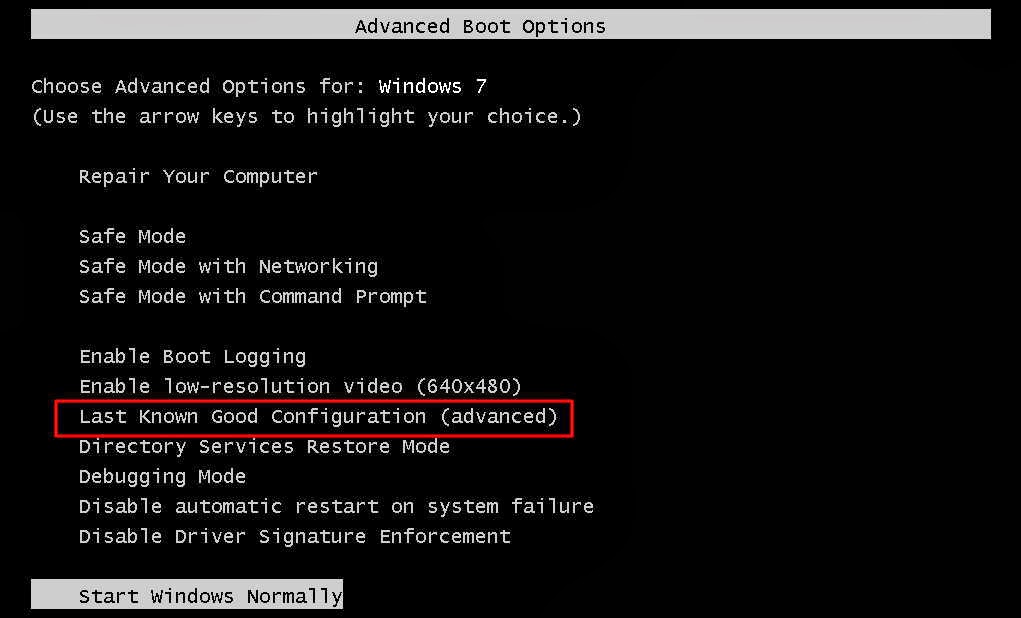Select Directory Services Restore Mode
This screenshot has width=1021, height=618.
tap(264, 446)
